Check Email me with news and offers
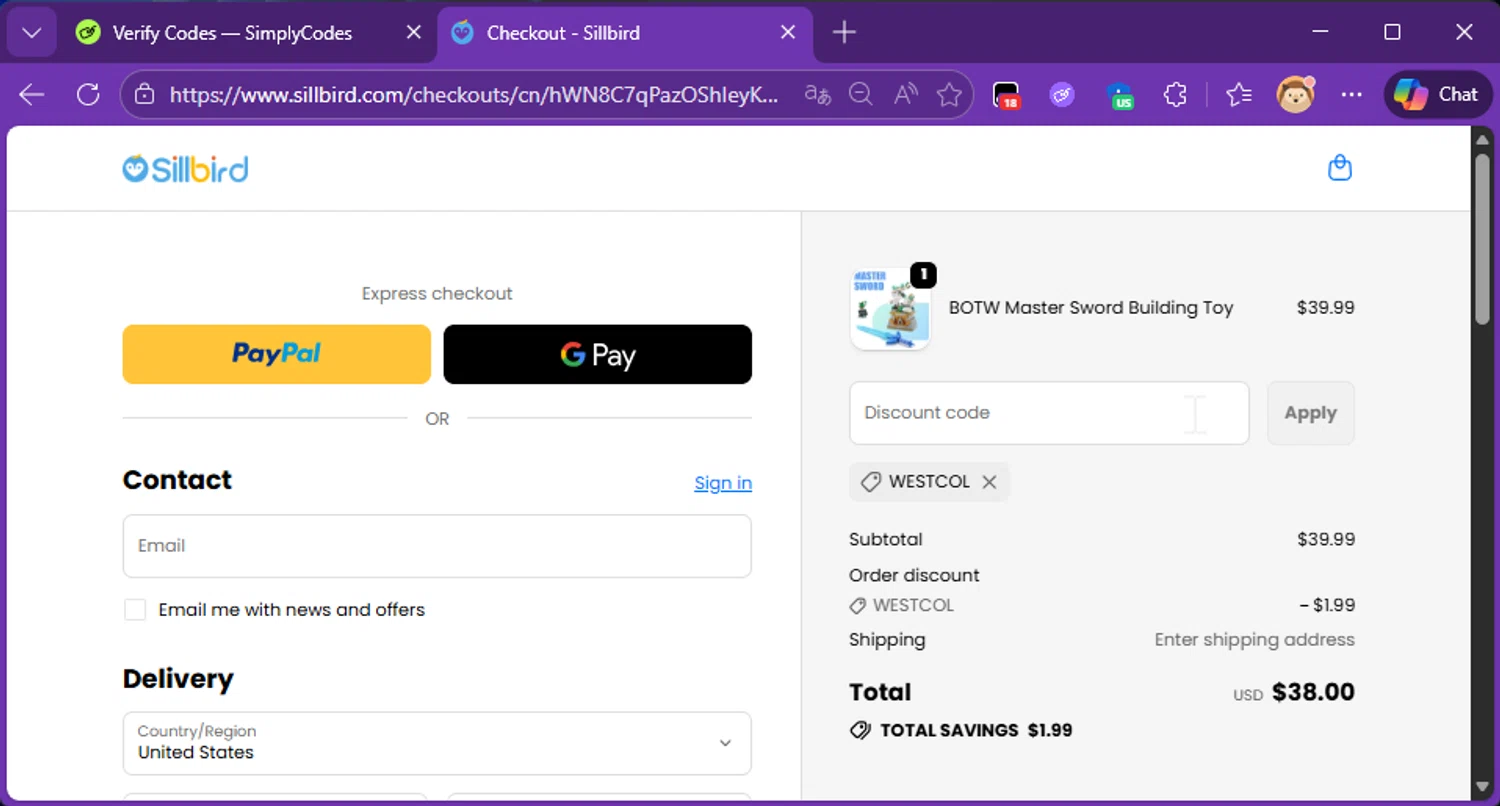The image size is (1500, 806). (135, 610)
